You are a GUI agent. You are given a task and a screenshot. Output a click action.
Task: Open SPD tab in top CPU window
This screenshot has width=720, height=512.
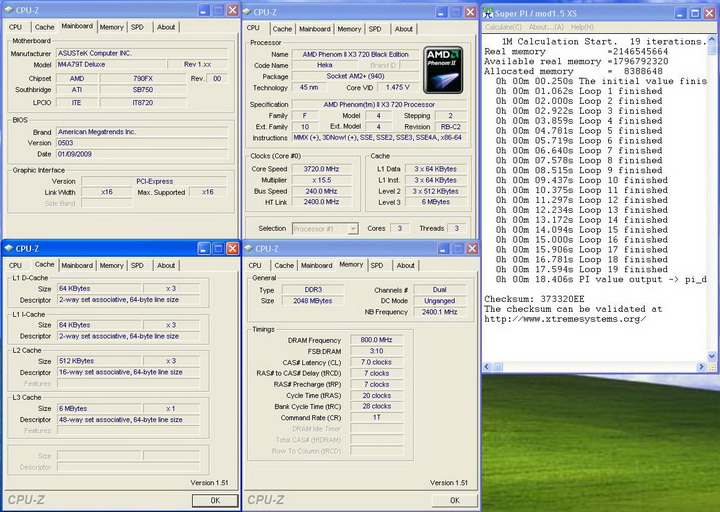pos(375,29)
